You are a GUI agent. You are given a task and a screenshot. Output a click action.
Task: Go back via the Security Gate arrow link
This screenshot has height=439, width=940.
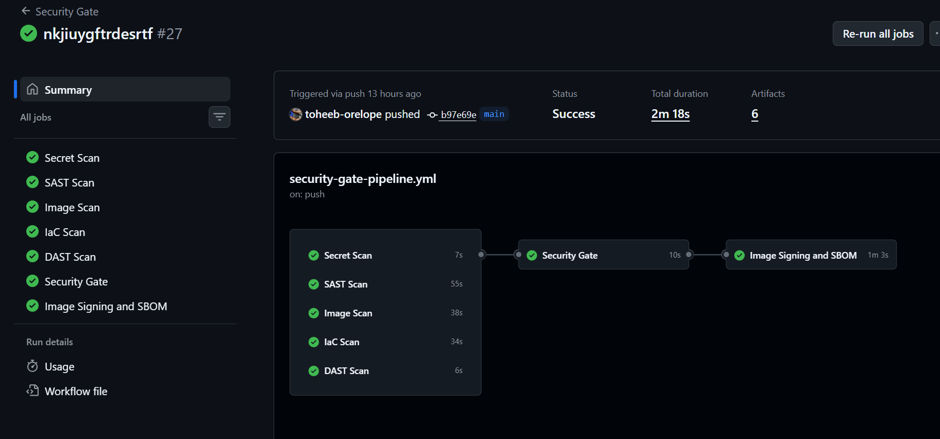click(x=59, y=11)
